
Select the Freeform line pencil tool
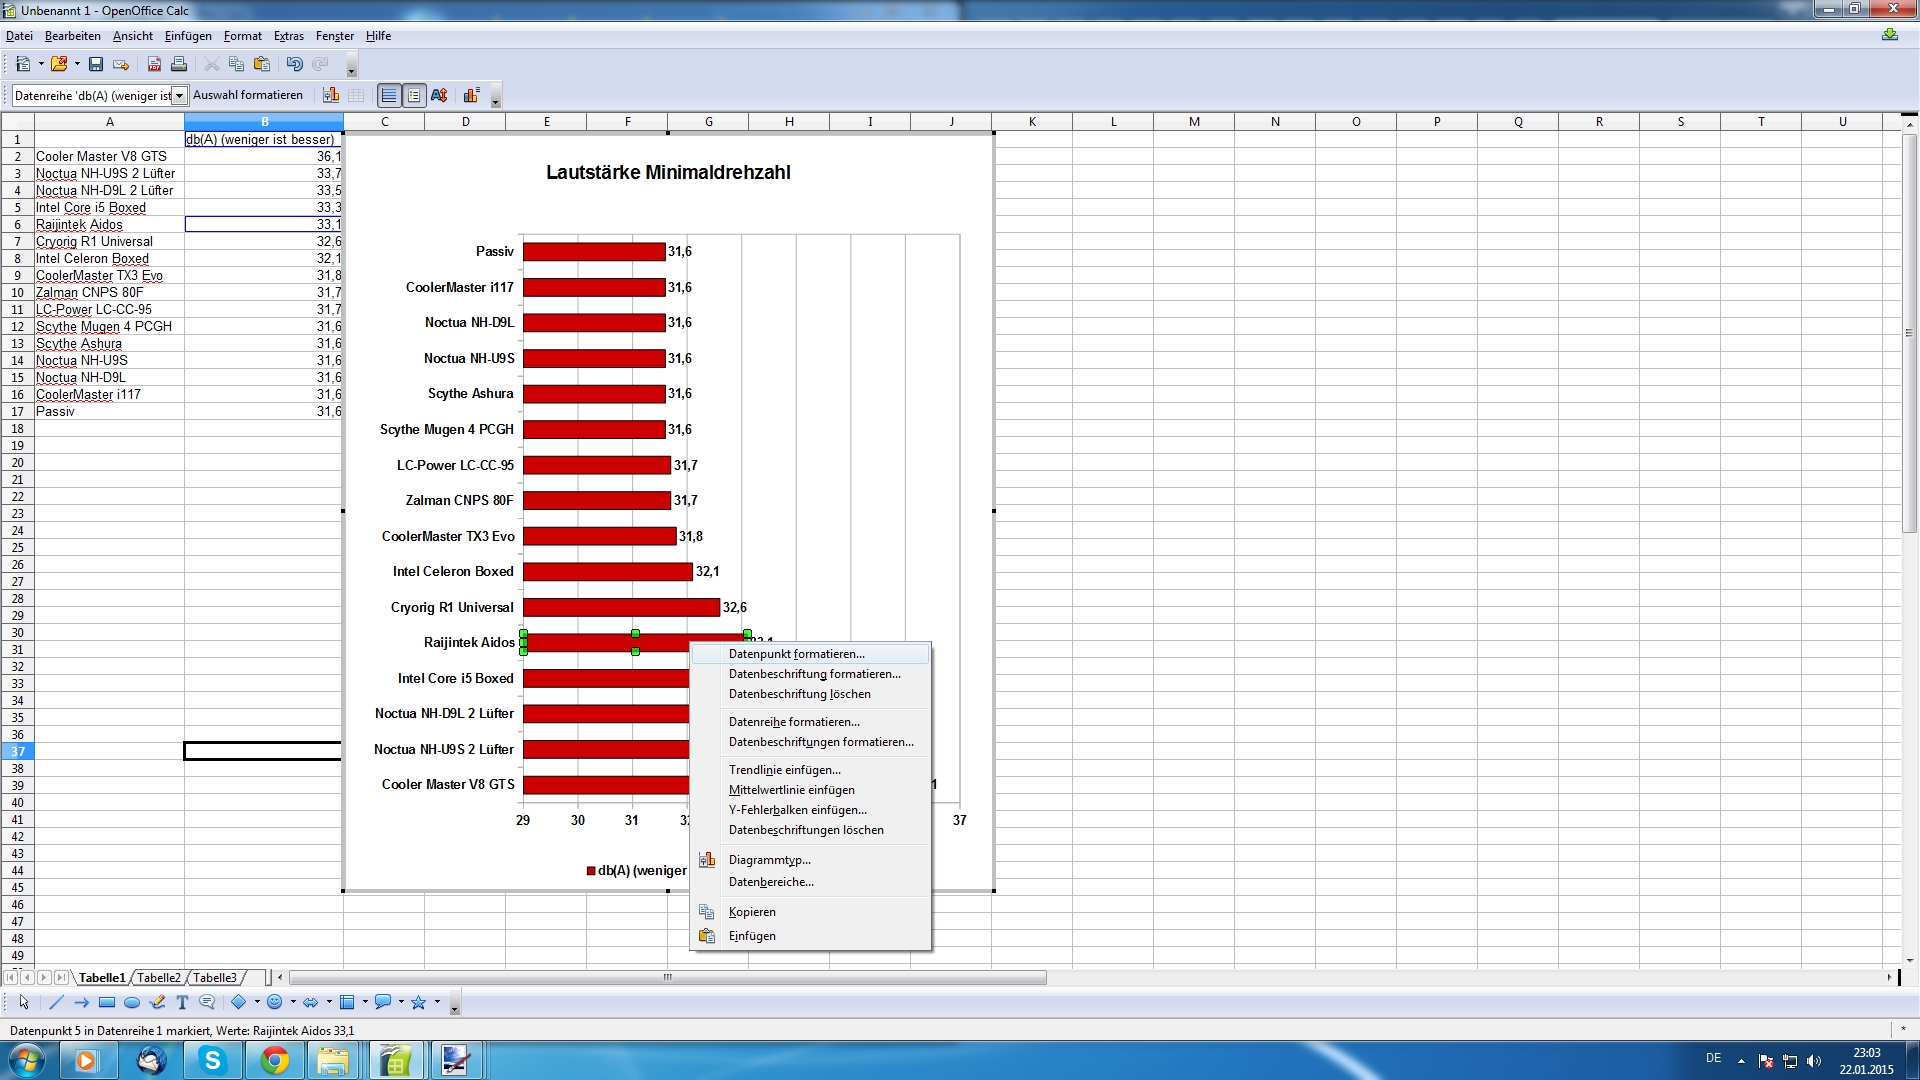(157, 1002)
